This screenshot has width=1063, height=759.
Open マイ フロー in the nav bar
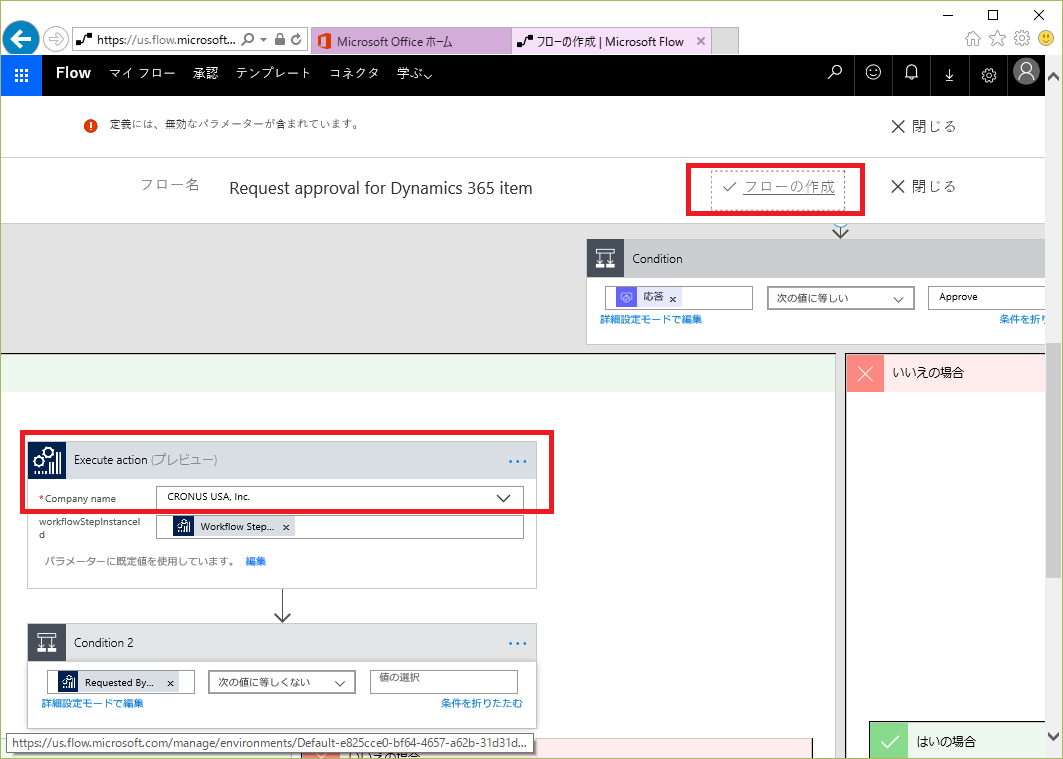[142, 73]
